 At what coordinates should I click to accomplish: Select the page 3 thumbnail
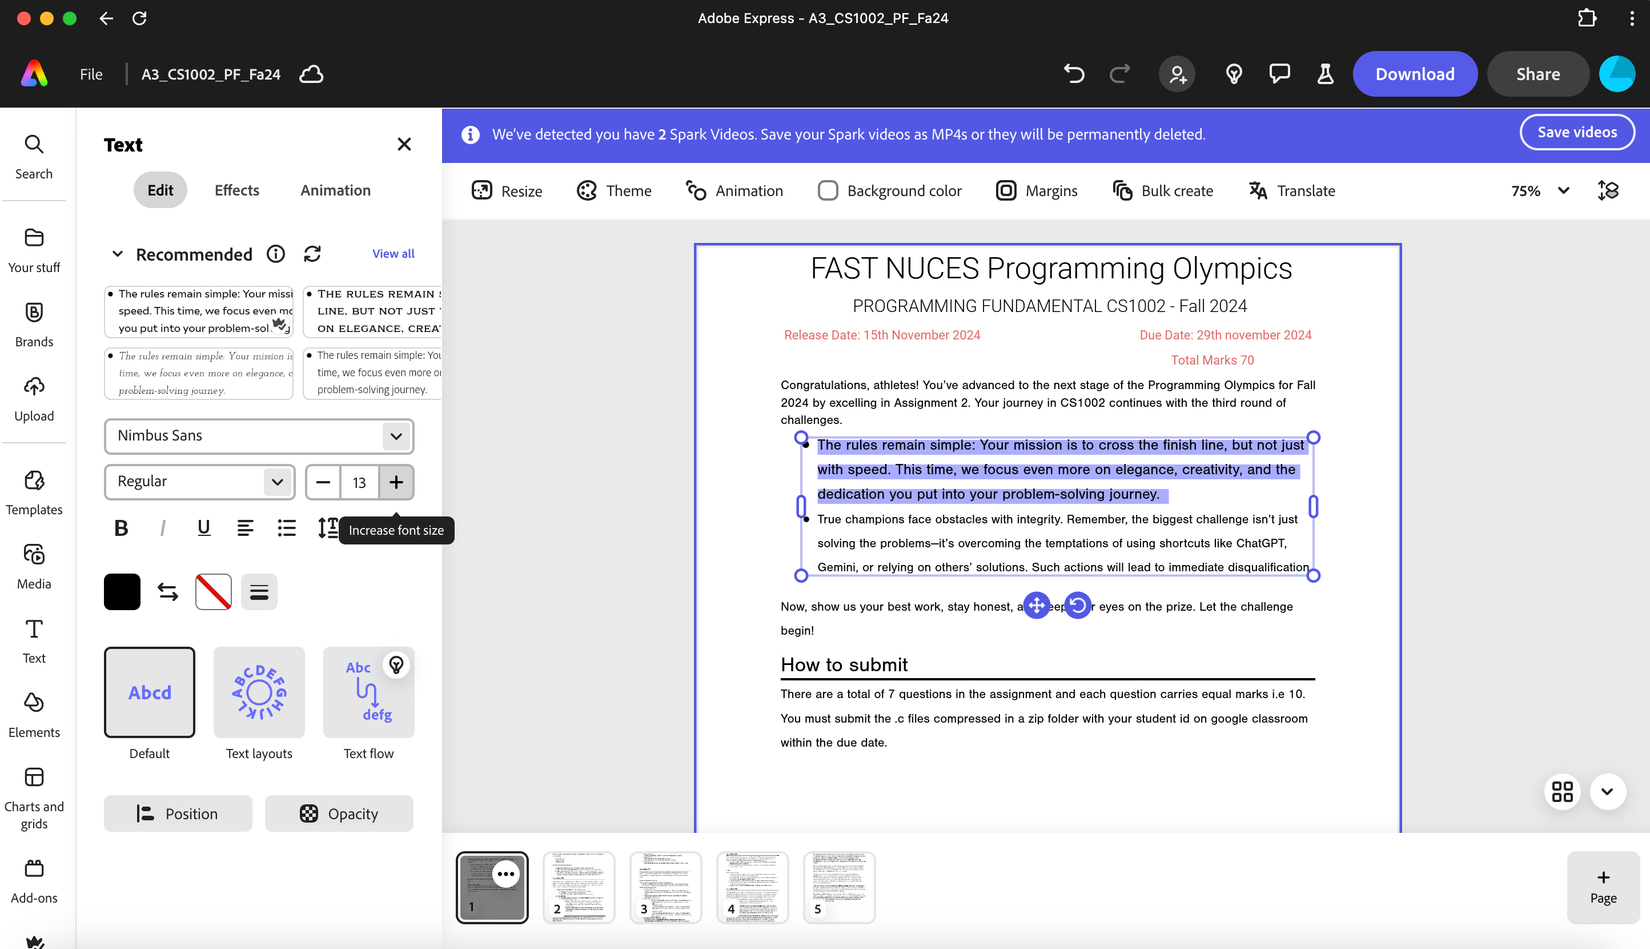[x=666, y=887]
